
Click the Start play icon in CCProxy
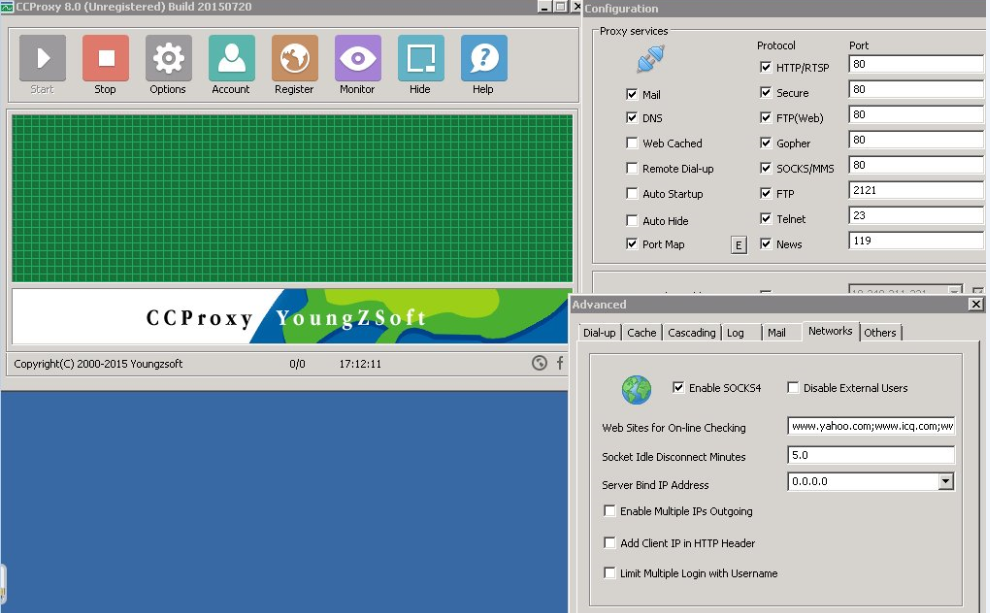[42, 58]
